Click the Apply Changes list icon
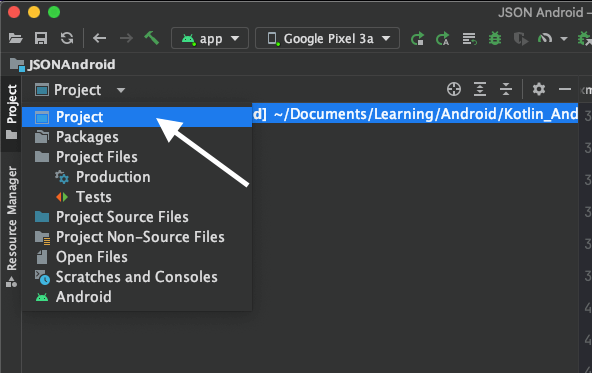This screenshot has height=373, width=592. click(x=469, y=39)
